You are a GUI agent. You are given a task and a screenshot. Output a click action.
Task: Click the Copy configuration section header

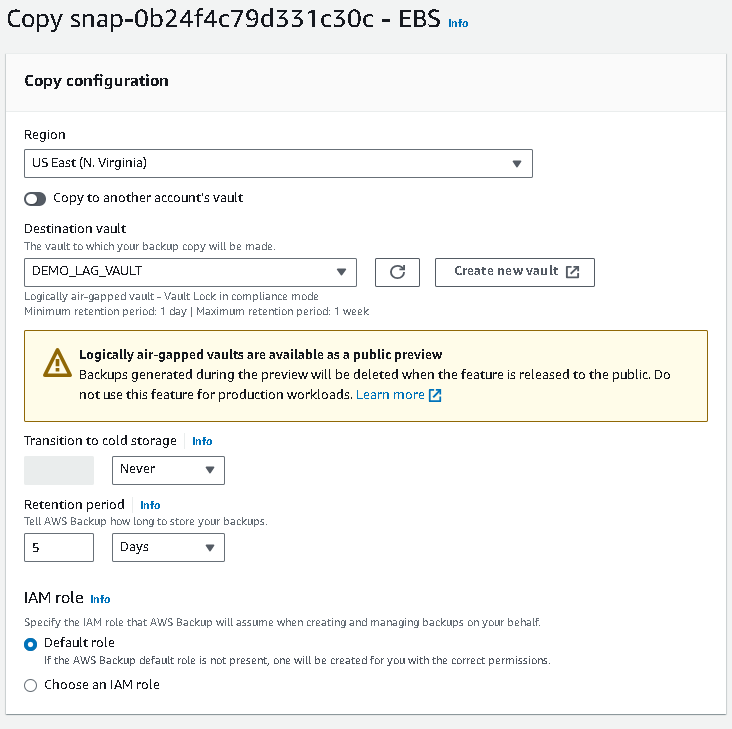click(x=96, y=81)
